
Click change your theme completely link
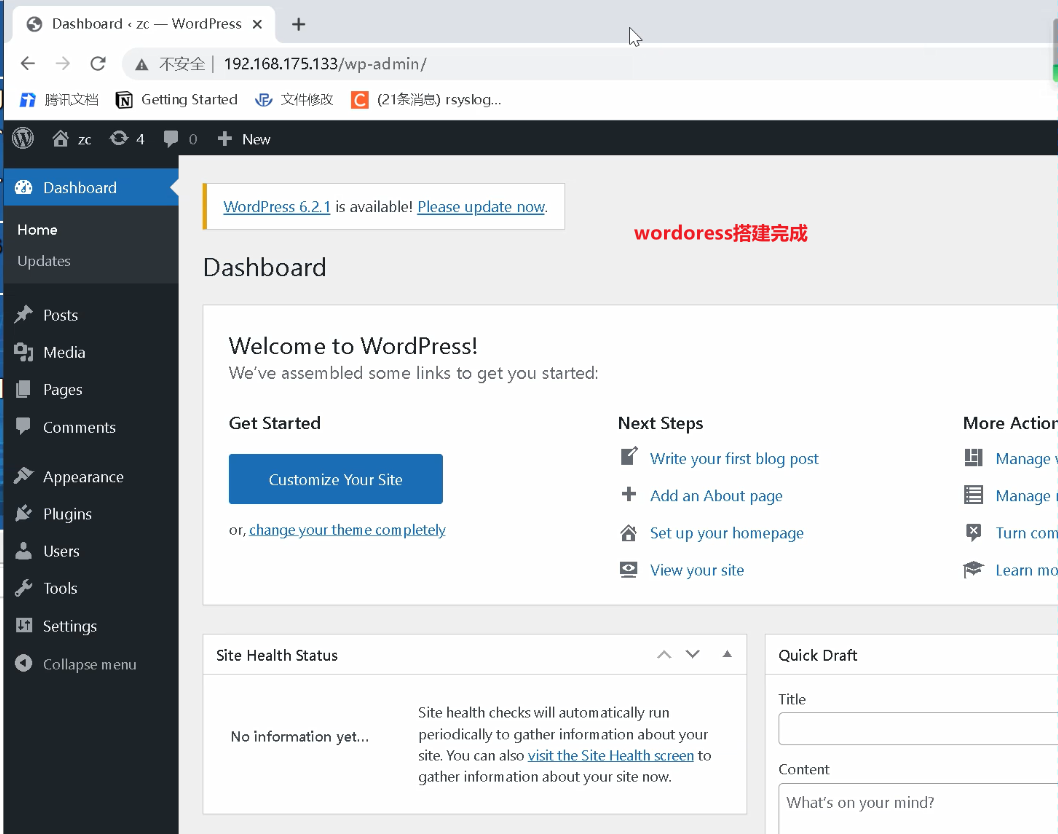(347, 530)
